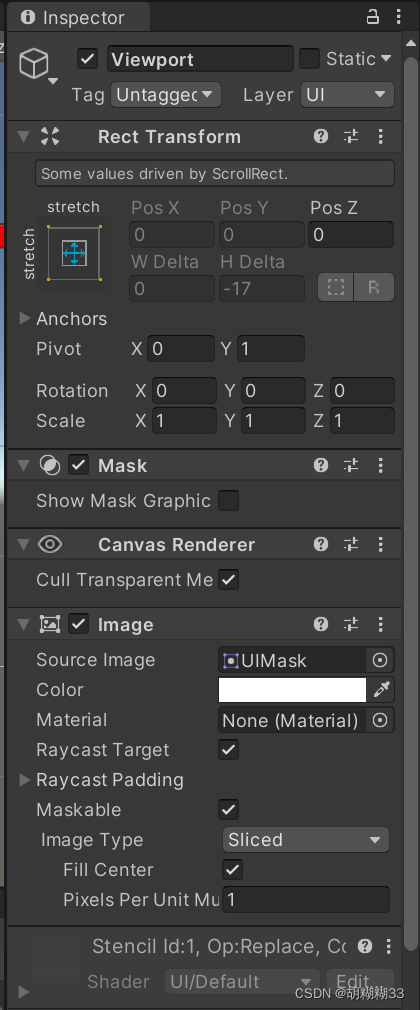Open Rect Transform help reference icon
This screenshot has width=420, height=1010.
click(x=321, y=137)
